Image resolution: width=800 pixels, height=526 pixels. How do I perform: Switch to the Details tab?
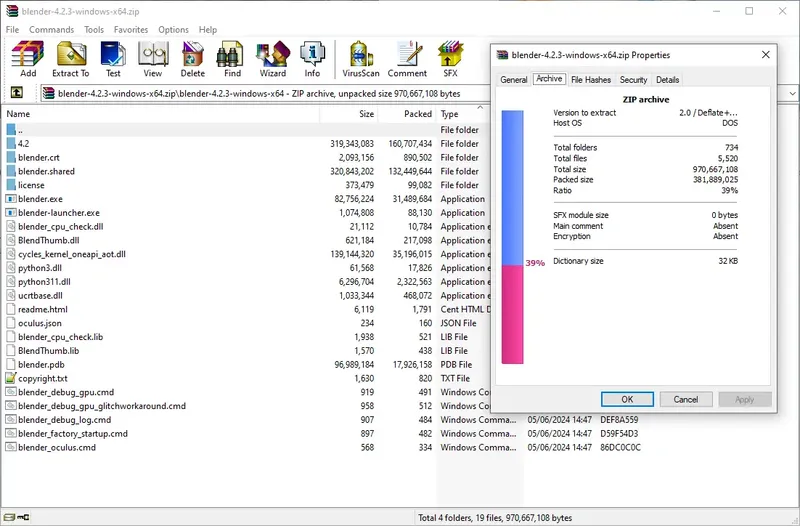point(667,80)
